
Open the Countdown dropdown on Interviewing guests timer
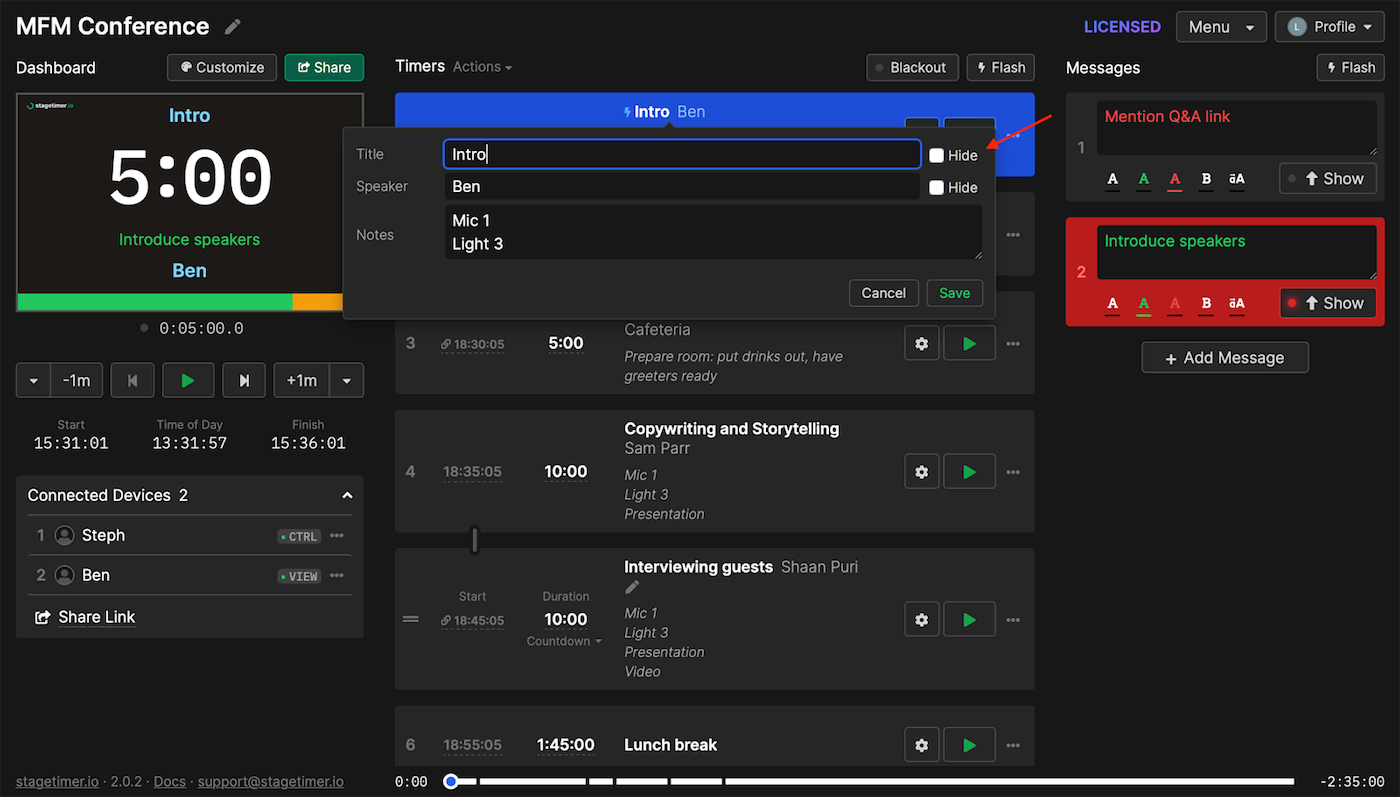click(x=564, y=641)
